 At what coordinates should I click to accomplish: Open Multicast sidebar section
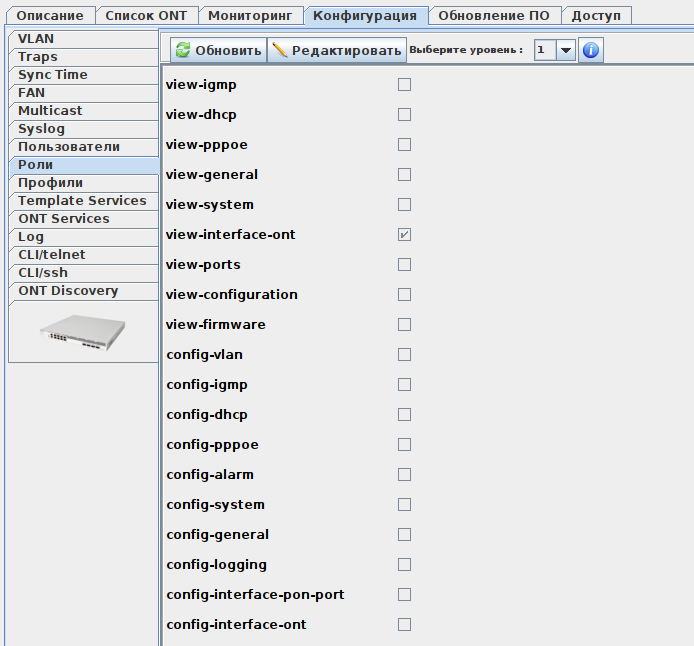(x=83, y=111)
